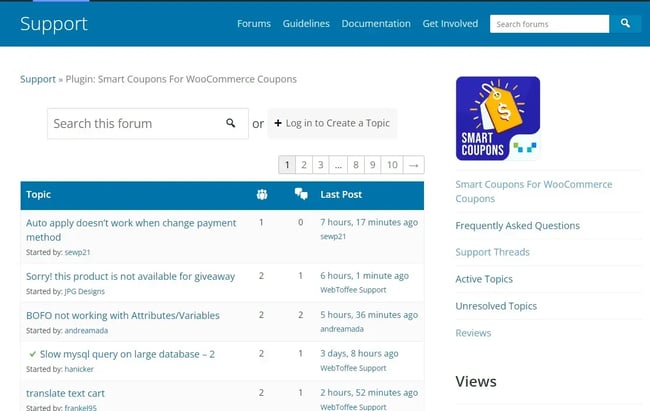Open the Forums menu item
The height and width of the screenshot is (411, 650).
pyautogui.click(x=254, y=23)
